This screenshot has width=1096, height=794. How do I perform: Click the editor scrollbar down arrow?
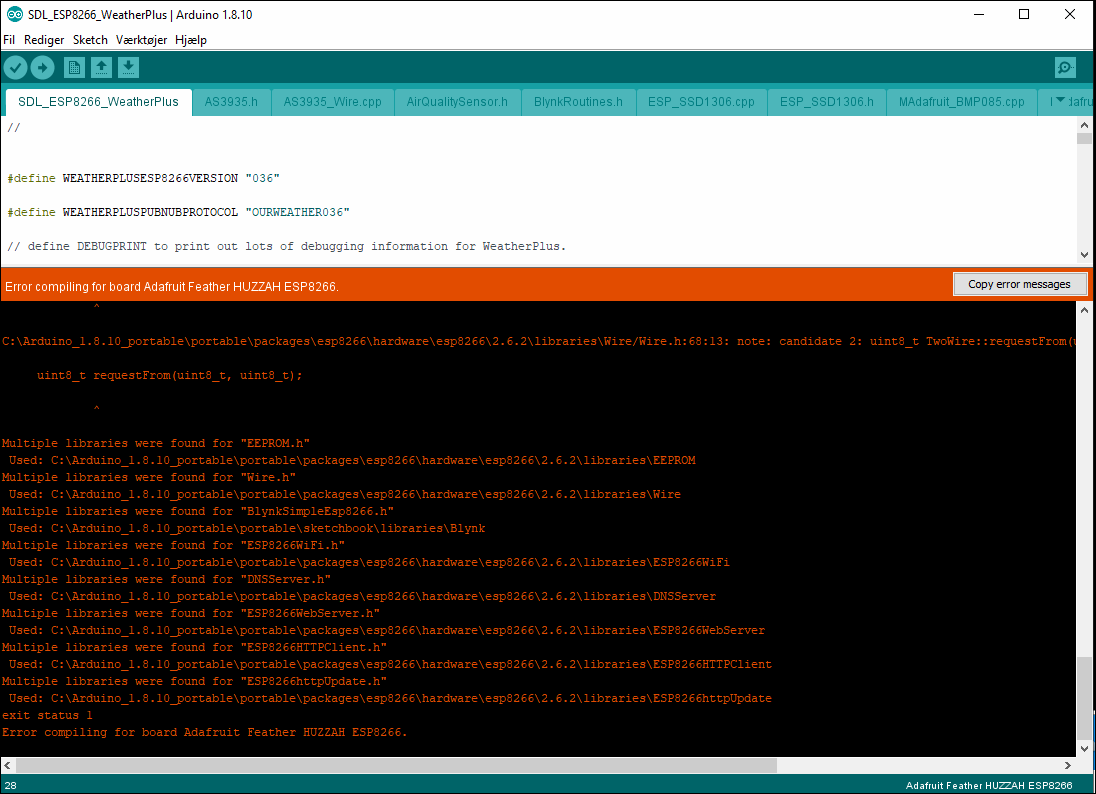coord(1084,255)
